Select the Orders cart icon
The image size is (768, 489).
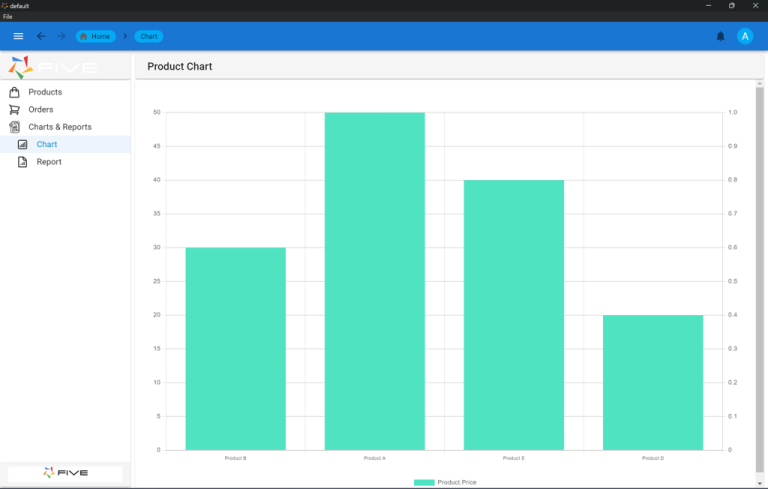coord(15,110)
